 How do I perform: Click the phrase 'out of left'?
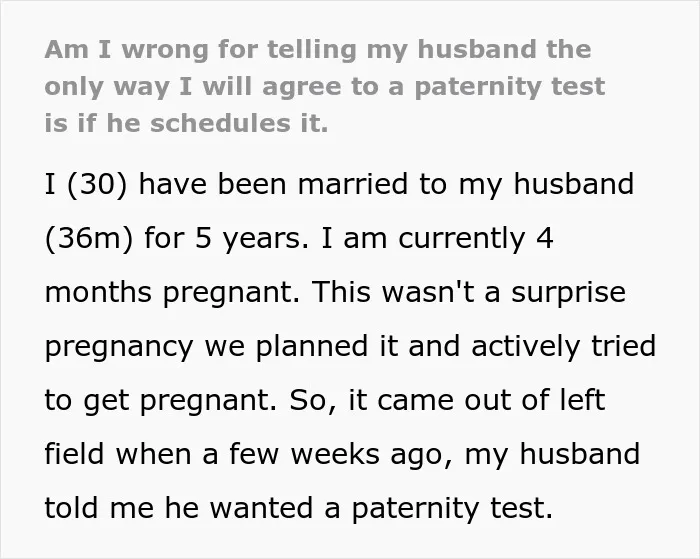click(534, 399)
